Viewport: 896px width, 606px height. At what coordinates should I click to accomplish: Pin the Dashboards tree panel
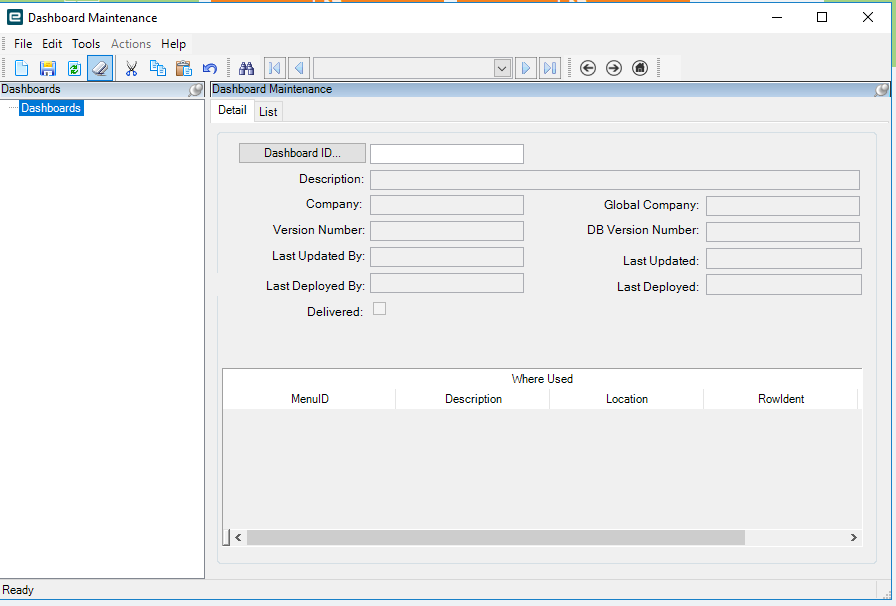[x=195, y=89]
